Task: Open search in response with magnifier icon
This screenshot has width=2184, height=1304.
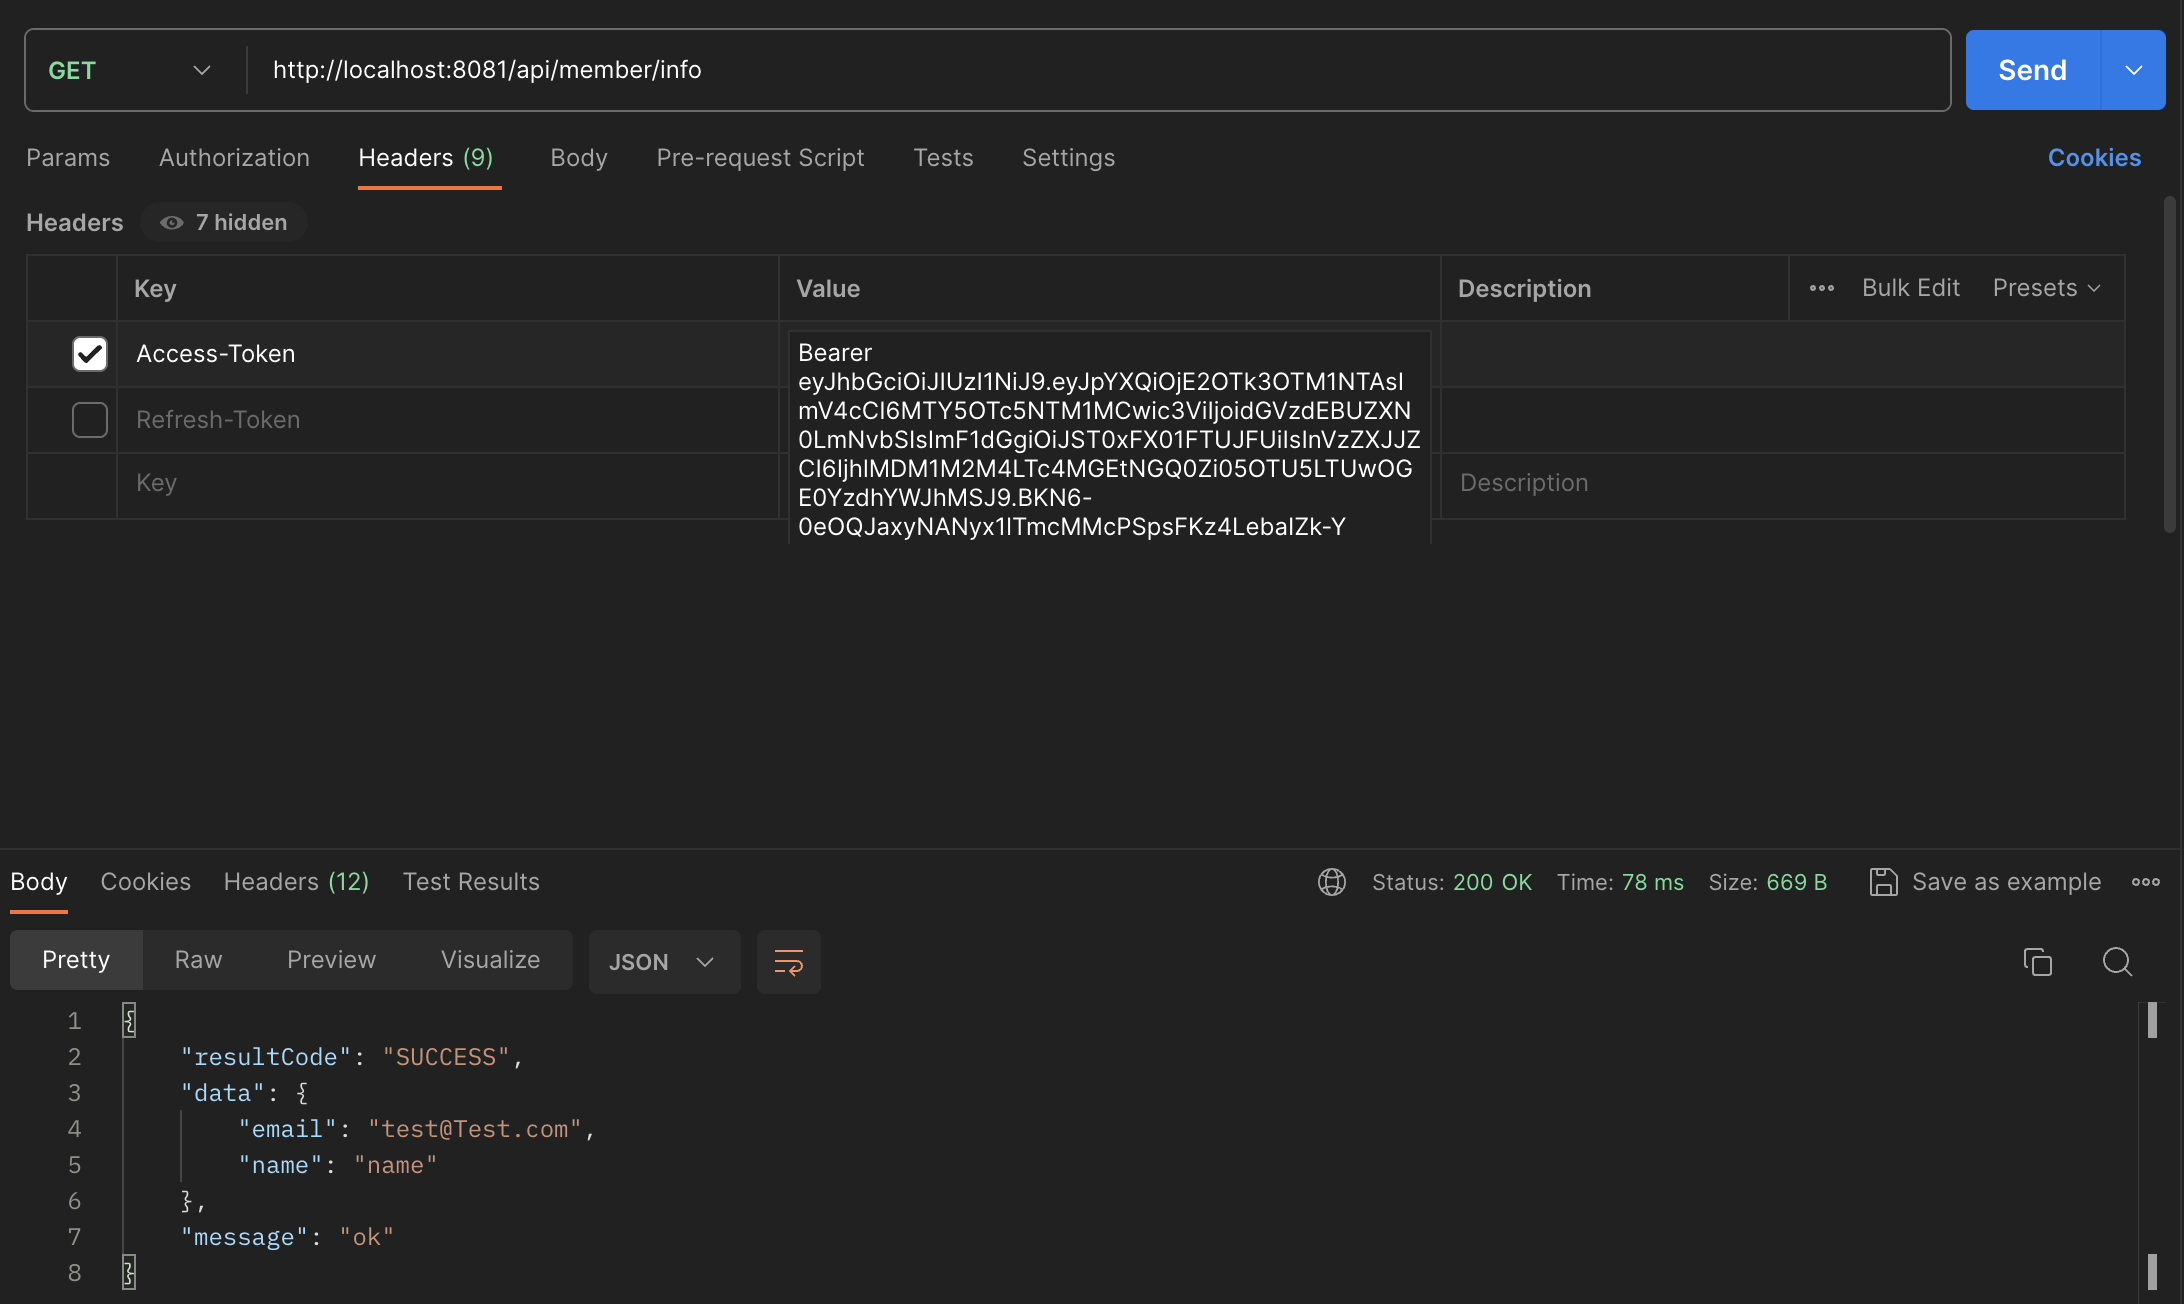Action: (x=2117, y=962)
